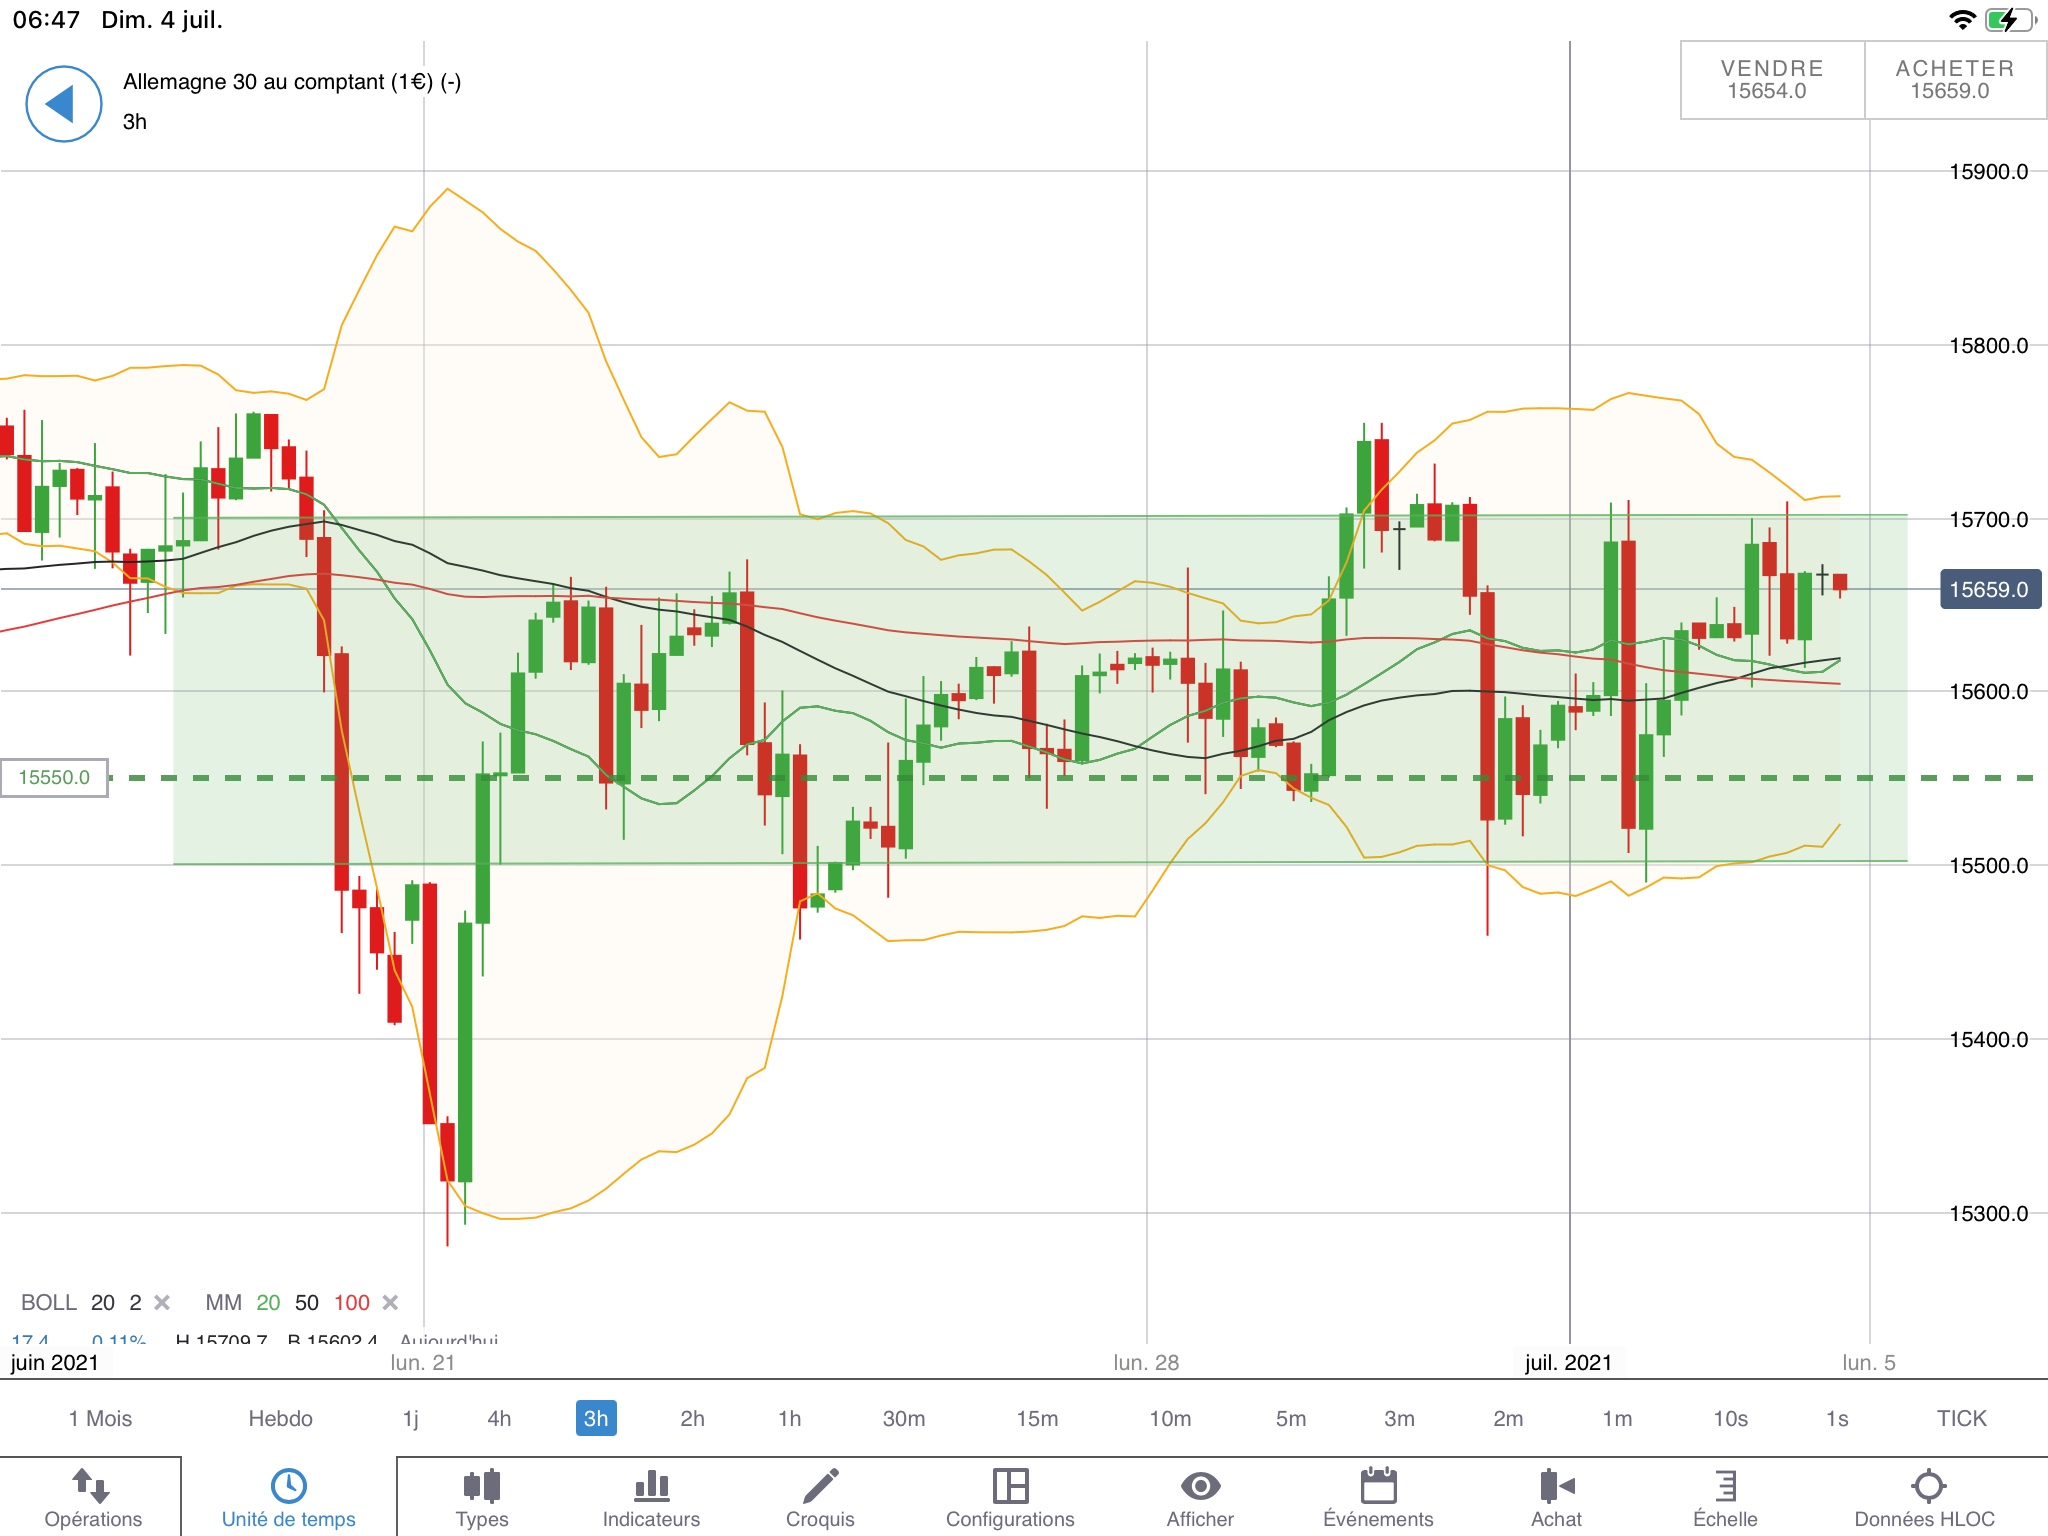Tap the 15550.0 alert level label
2048x1536 pixels.
[x=54, y=777]
